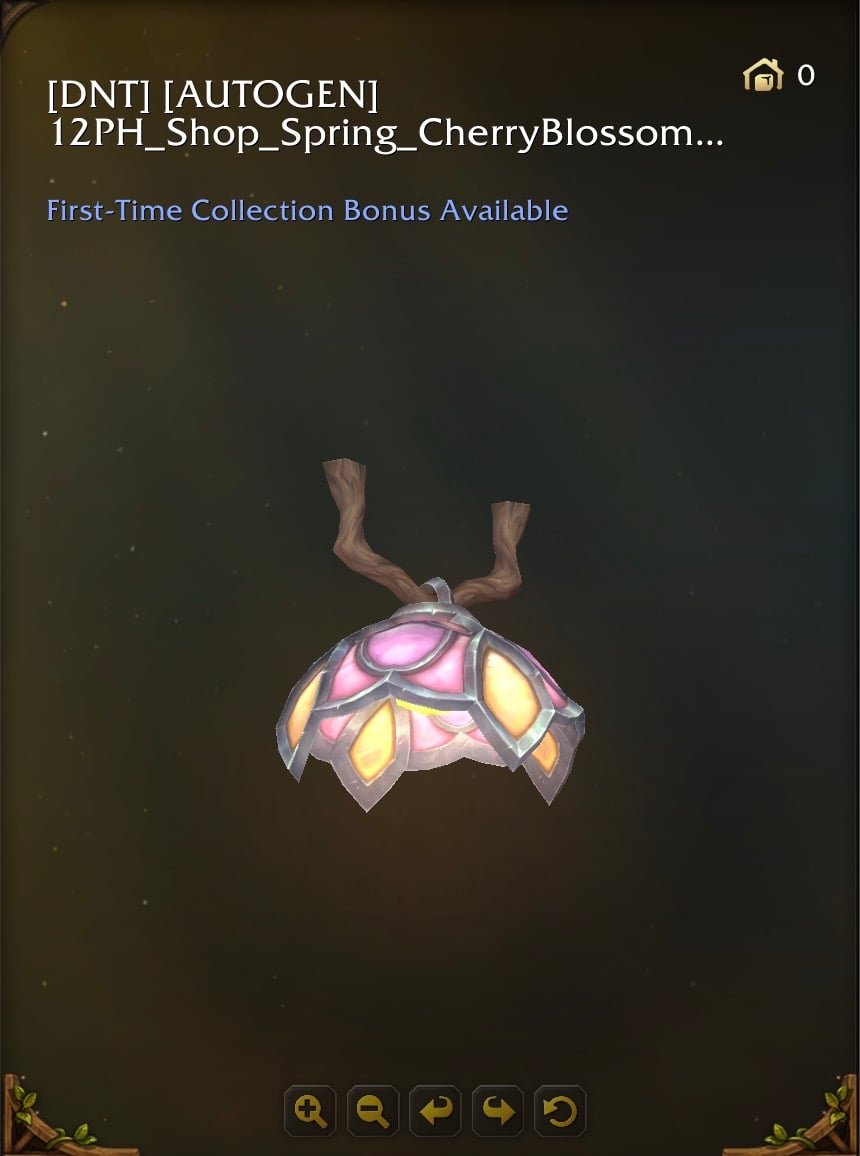Select the large orange petal pane on lamp
This screenshot has height=1156, width=860.
click(x=511, y=693)
